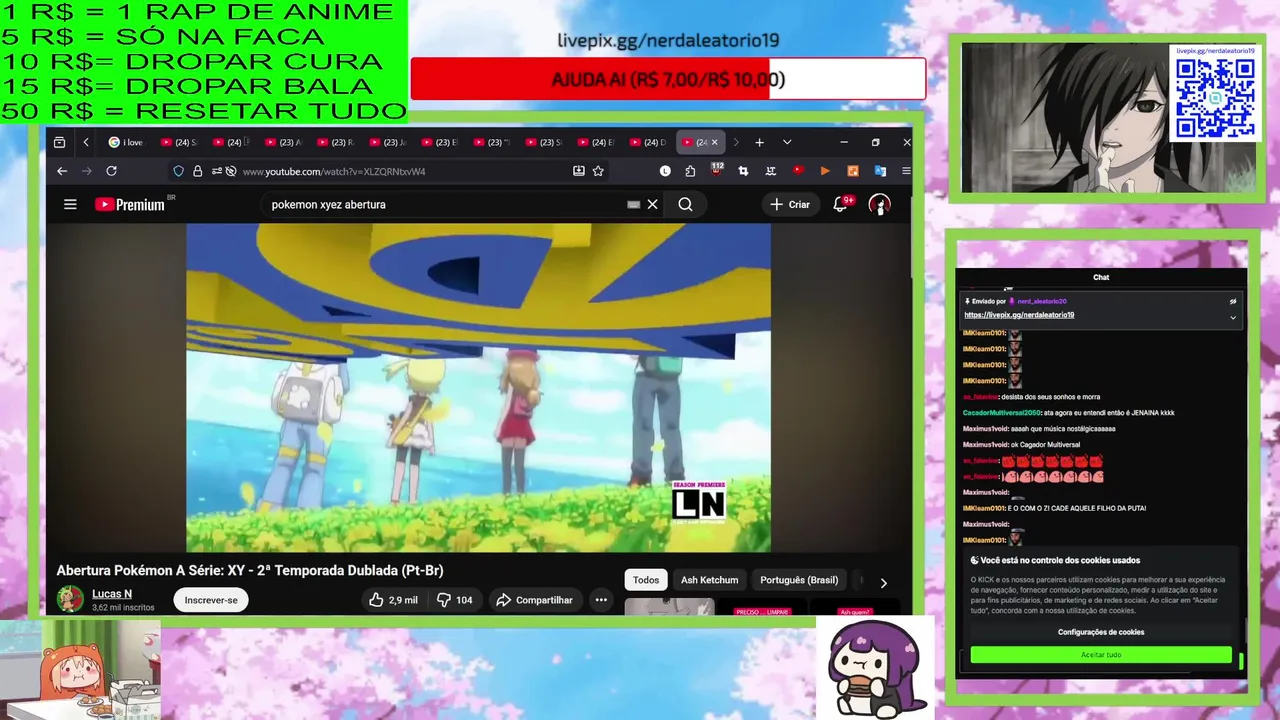Click the 'Inscrever-se' subscribe button
This screenshot has height=720, width=1280.
(x=211, y=600)
